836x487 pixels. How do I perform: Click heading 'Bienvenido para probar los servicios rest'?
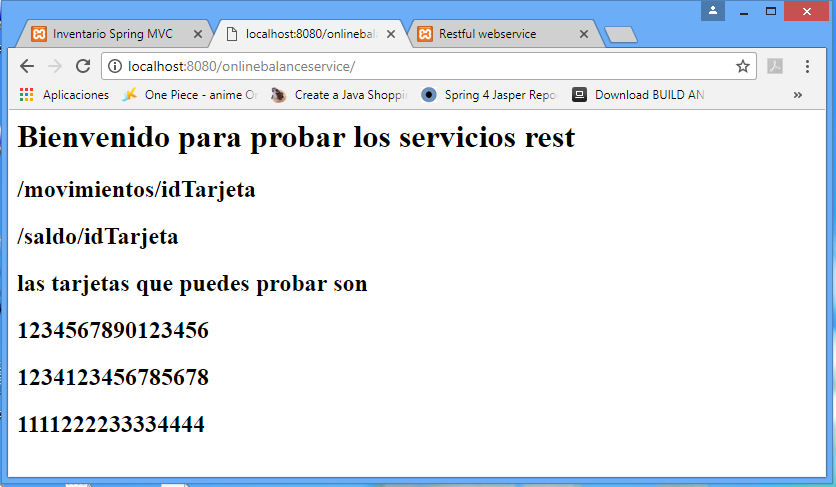296,138
